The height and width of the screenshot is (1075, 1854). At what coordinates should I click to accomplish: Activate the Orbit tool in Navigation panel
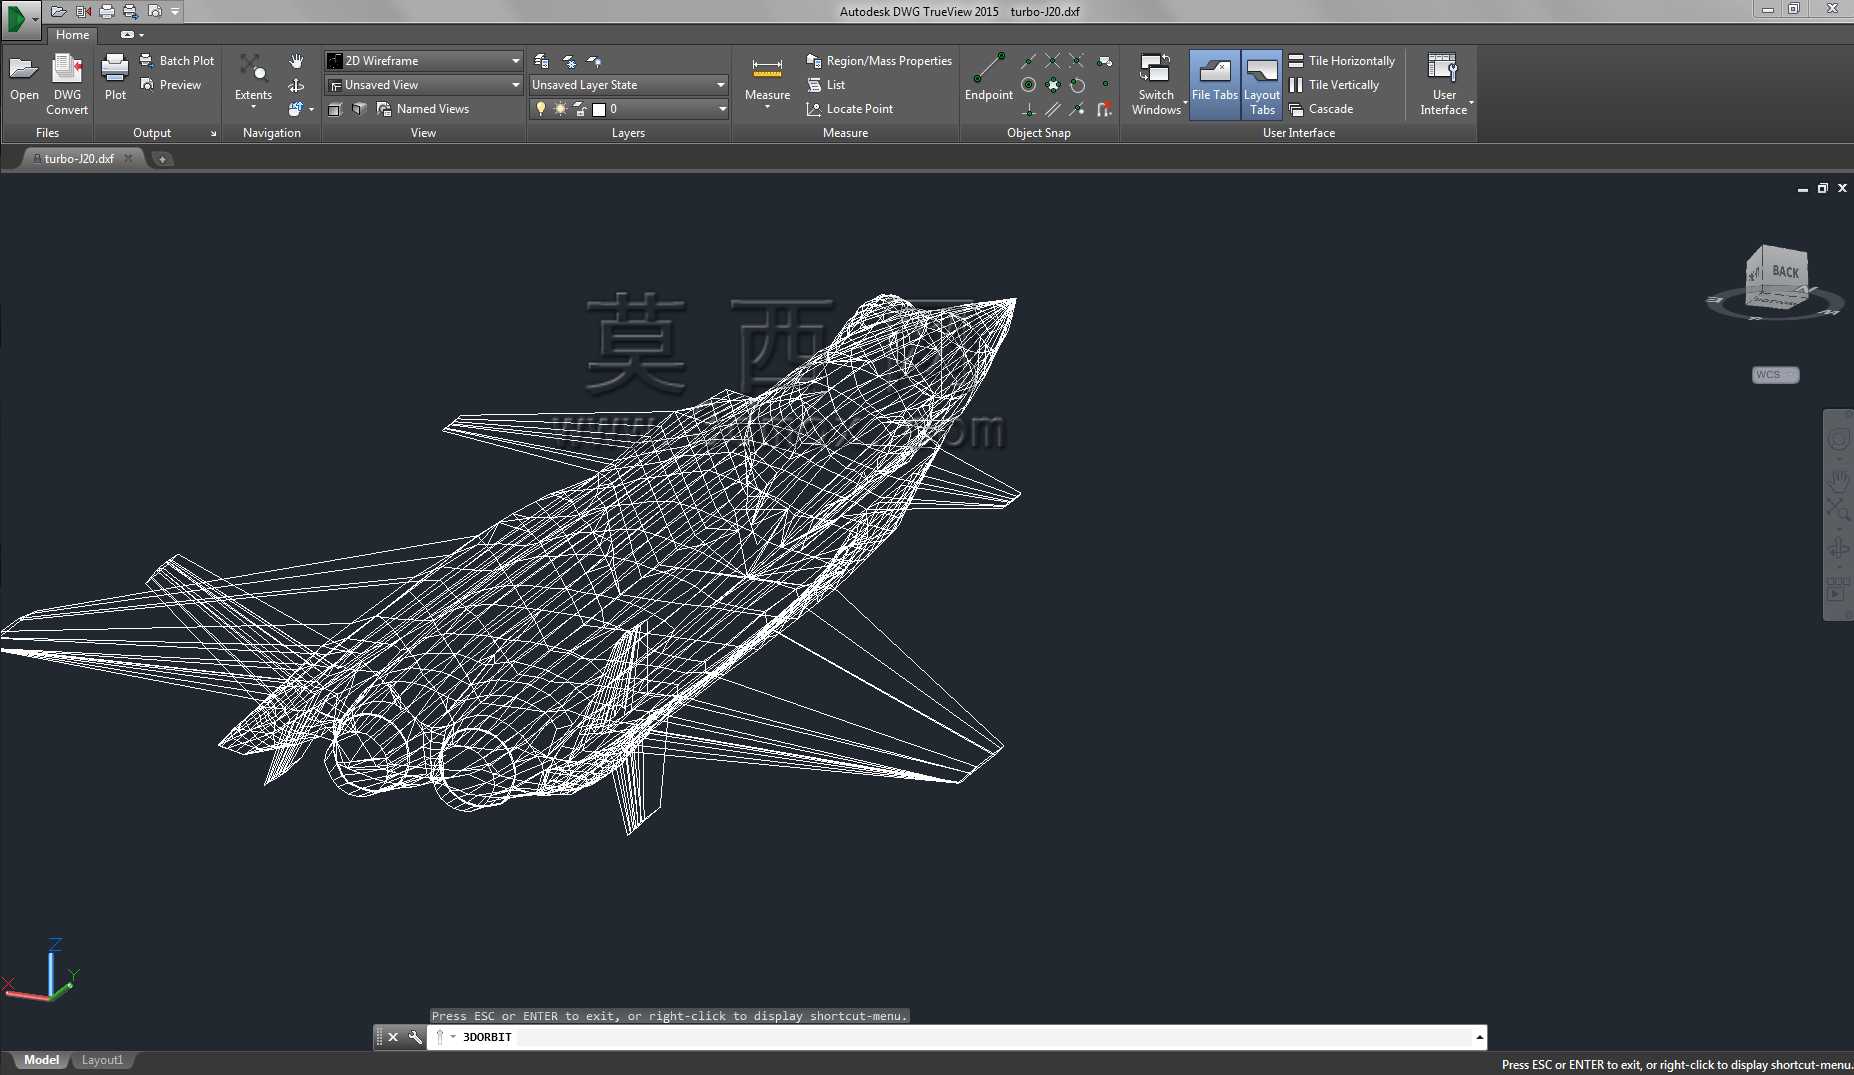click(x=296, y=85)
